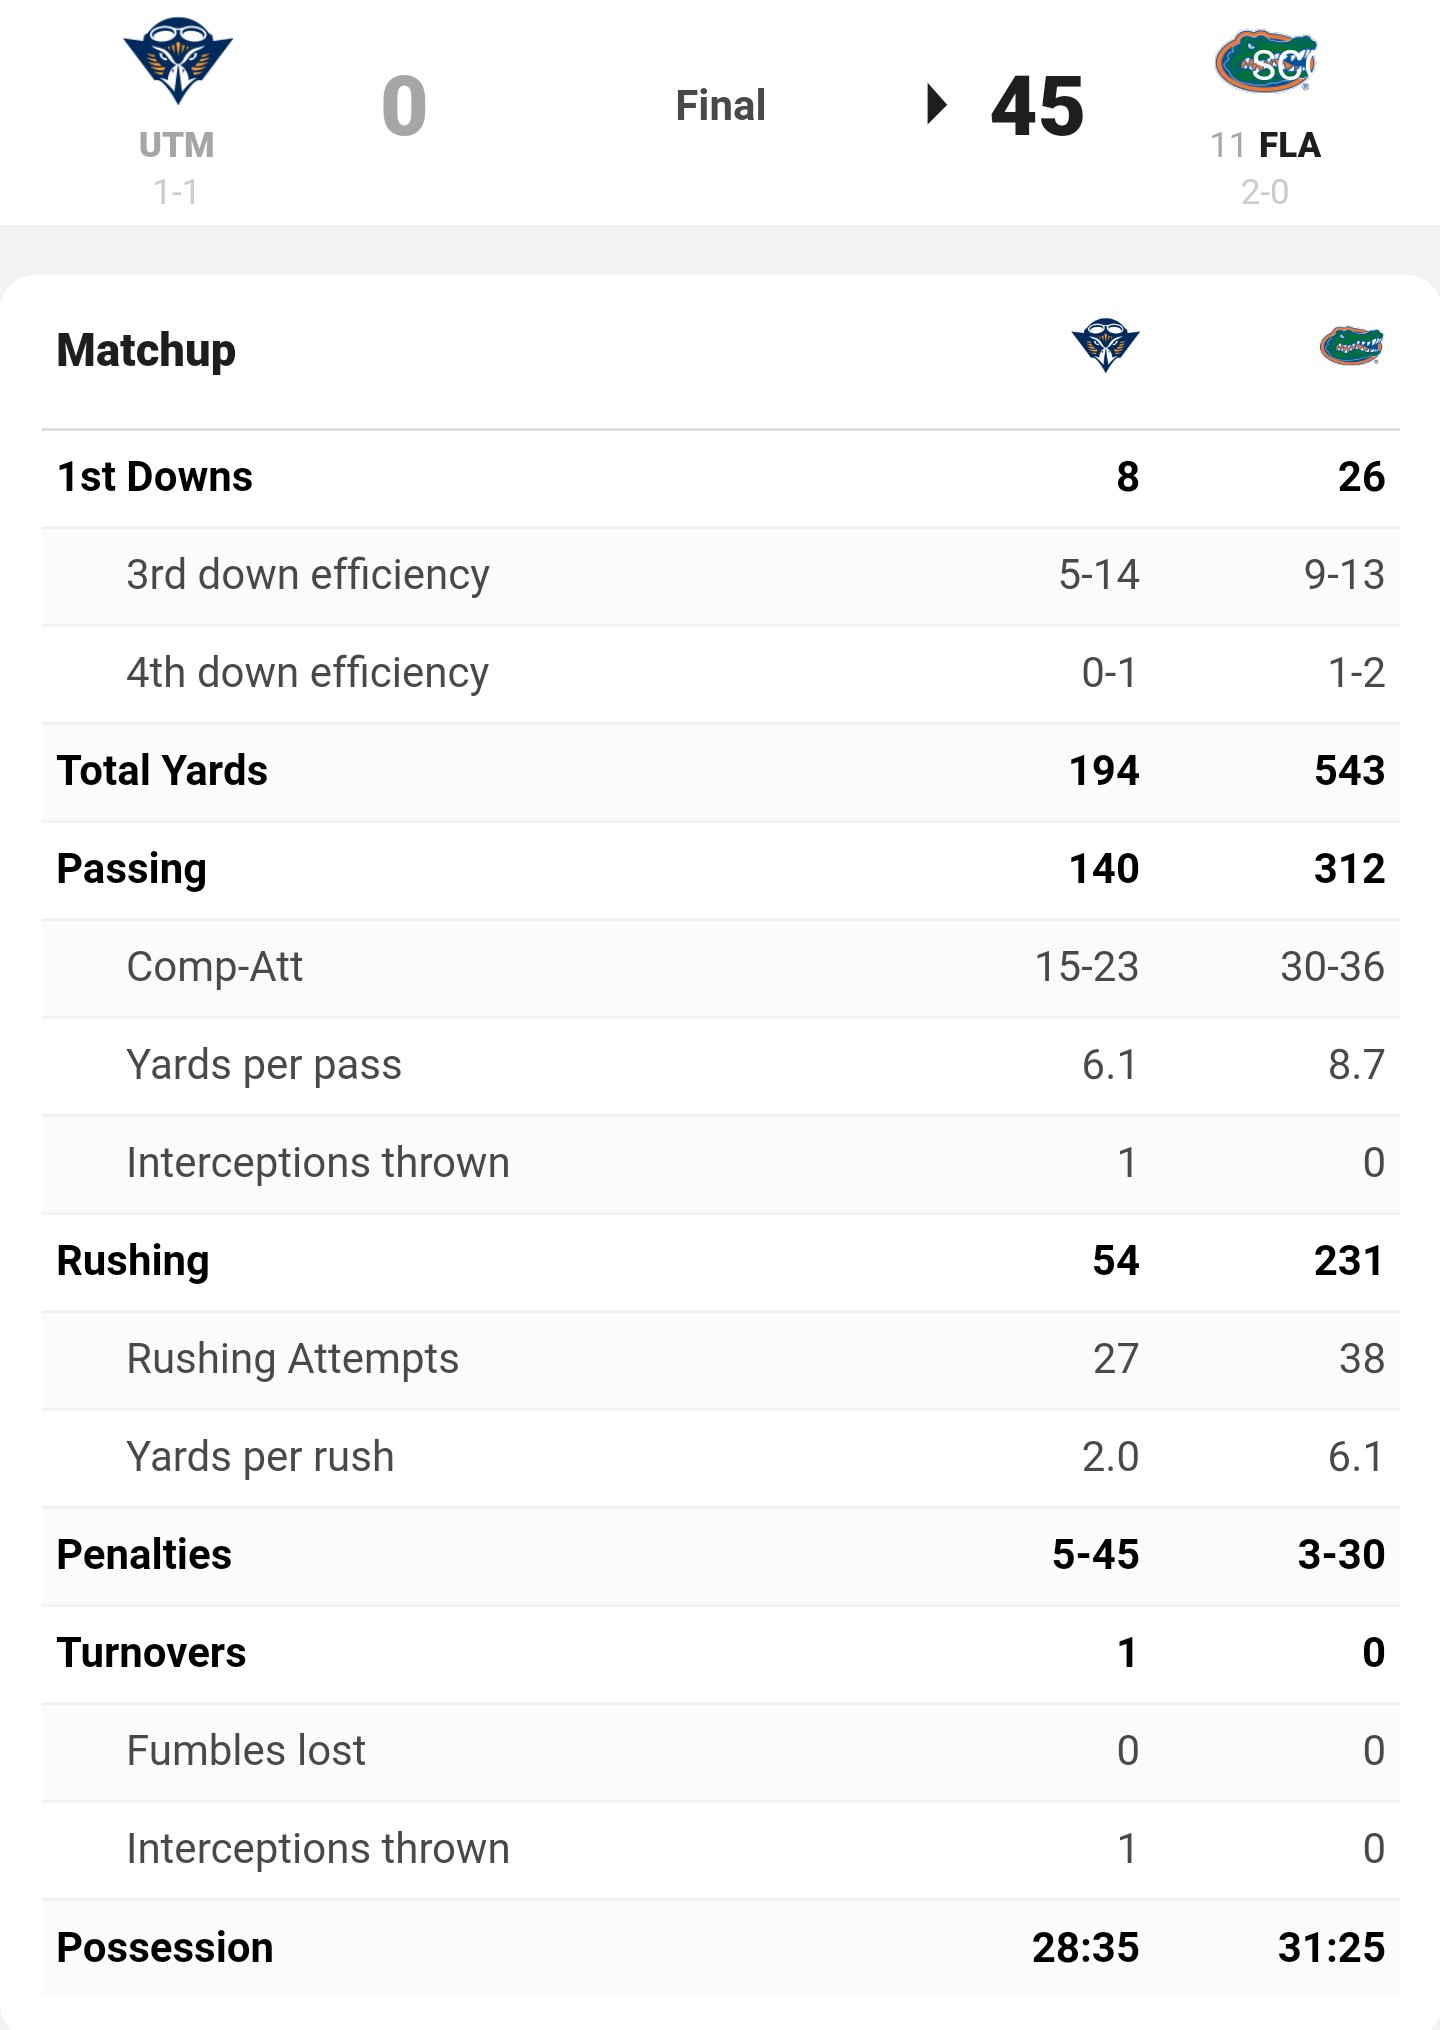Tap the UTM Skyhawks logo in header
1440x2030 pixels.
[x=177, y=60]
